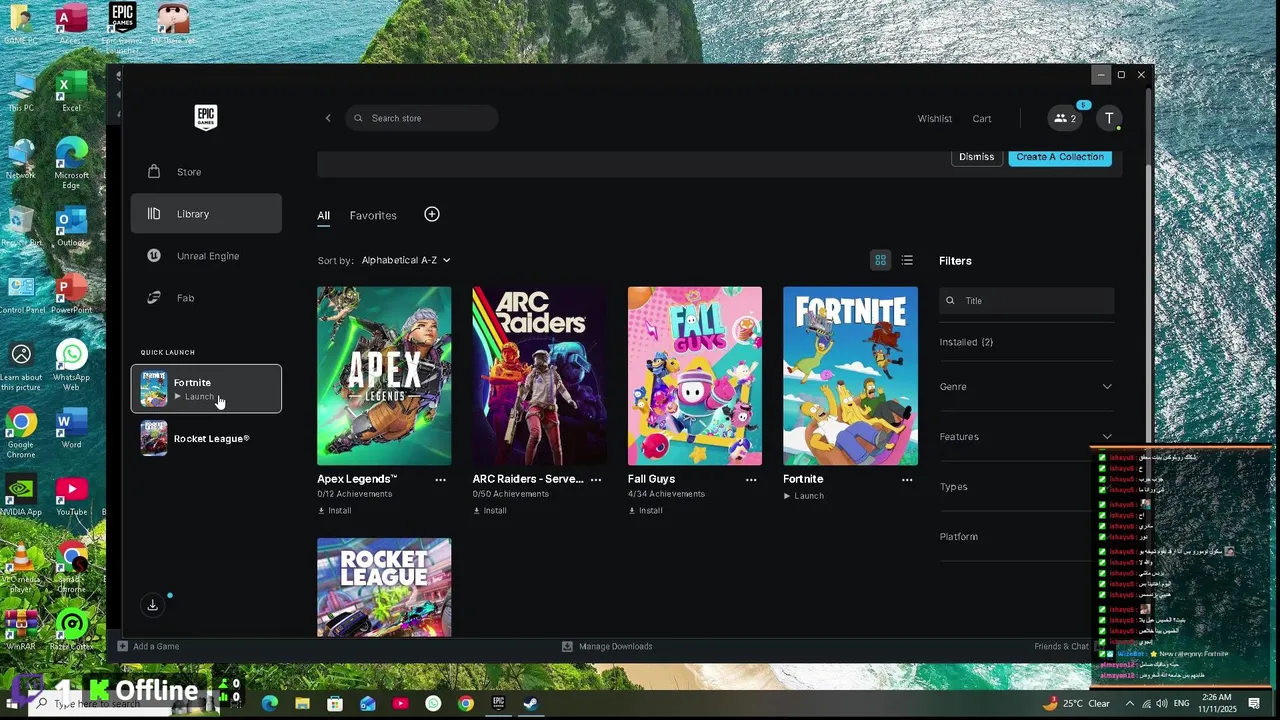Viewport: 1280px width, 720px height.
Task: Open Recycle Bin on desktop
Action: tap(21, 227)
